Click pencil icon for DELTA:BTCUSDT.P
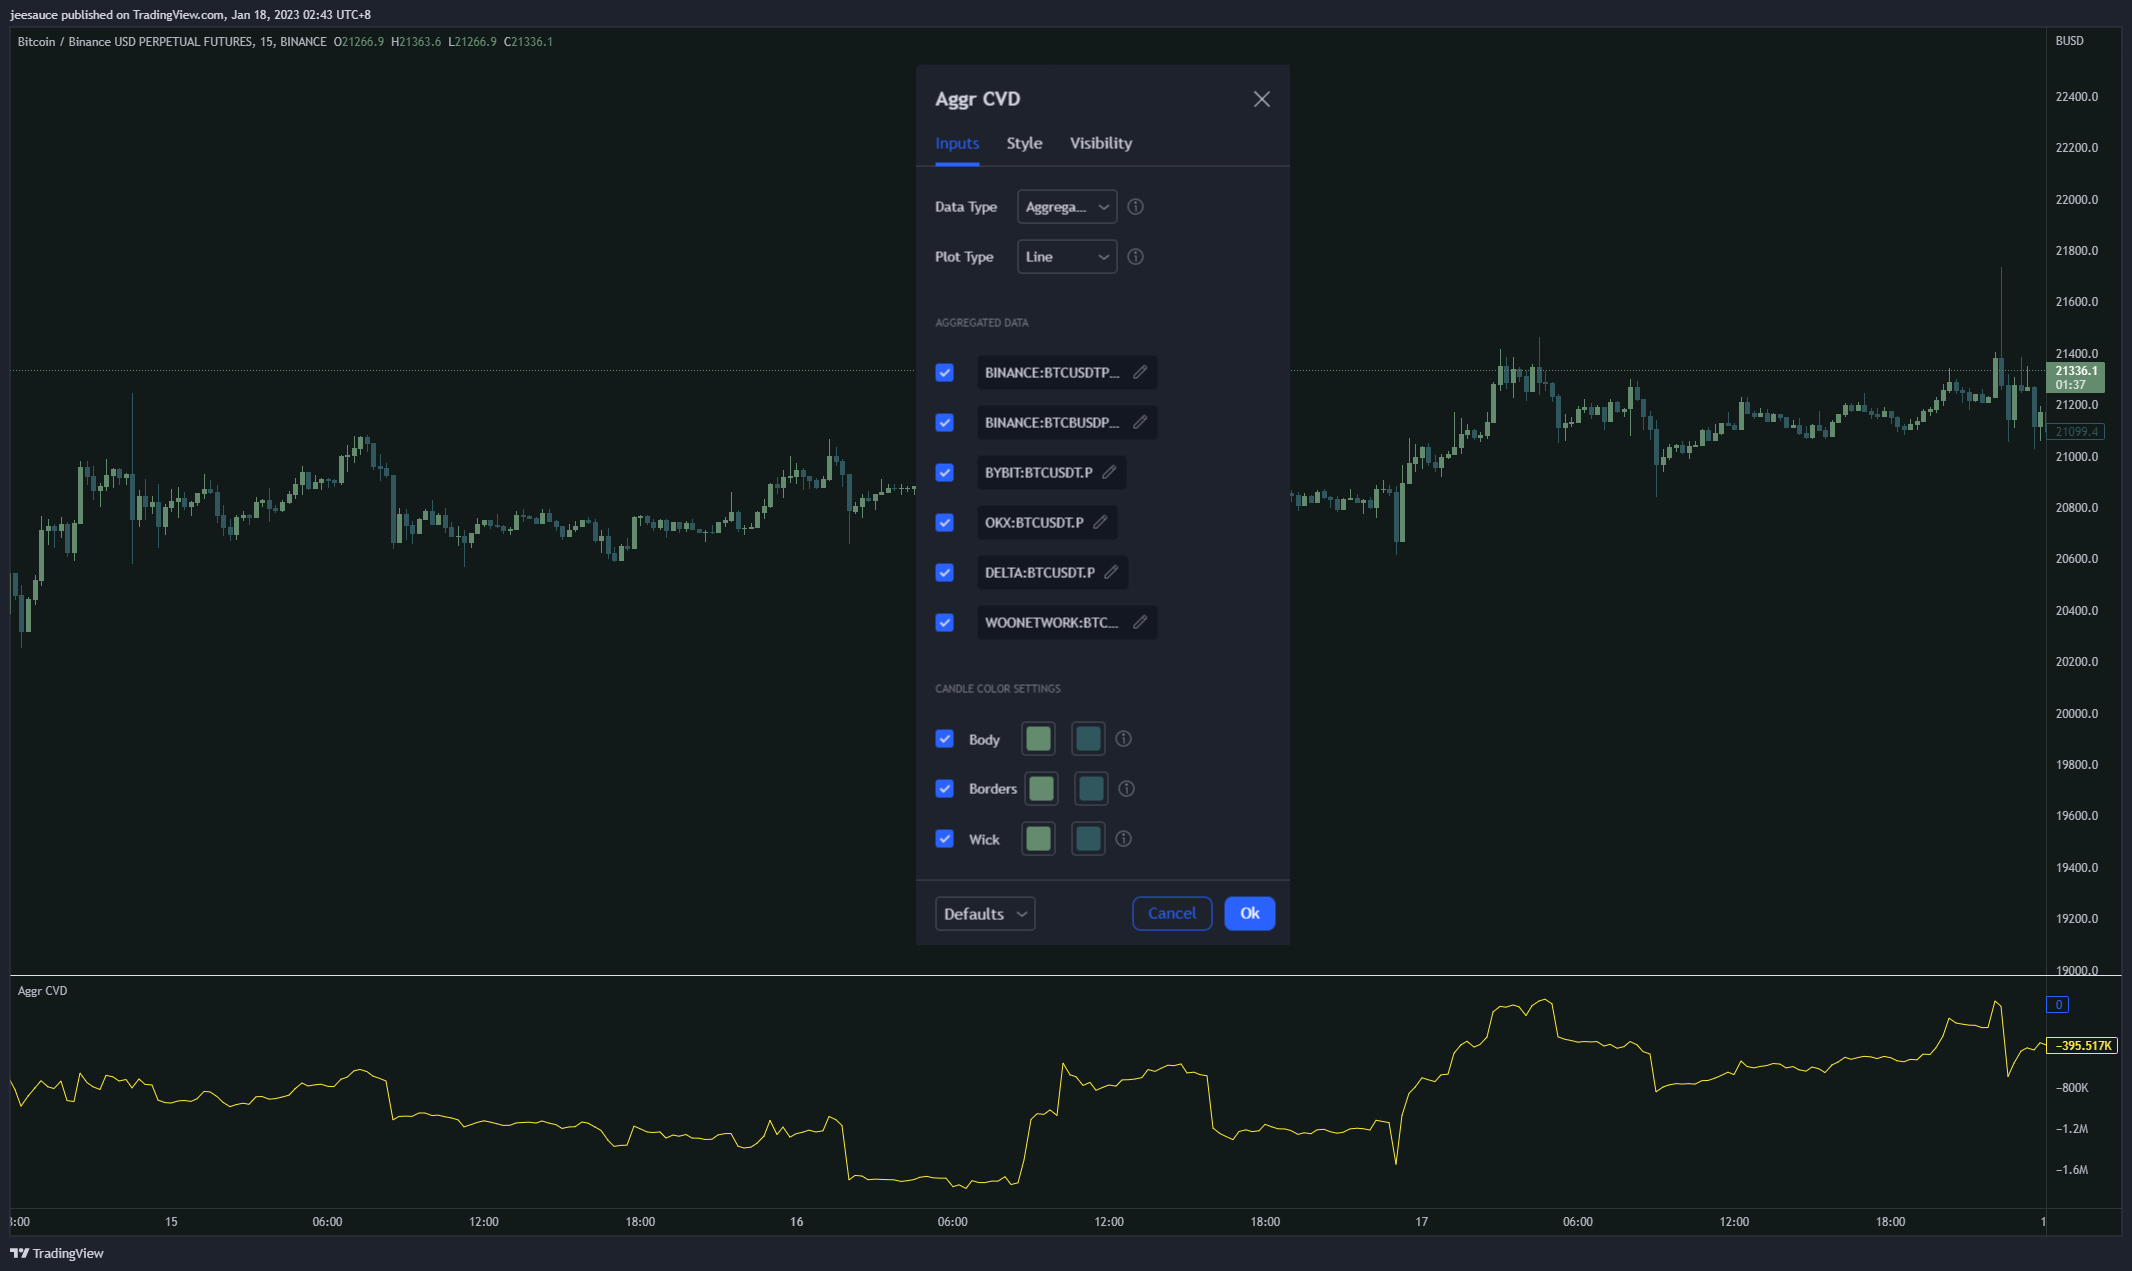This screenshot has height=1271, width=2132. [x=1111, y=572]
